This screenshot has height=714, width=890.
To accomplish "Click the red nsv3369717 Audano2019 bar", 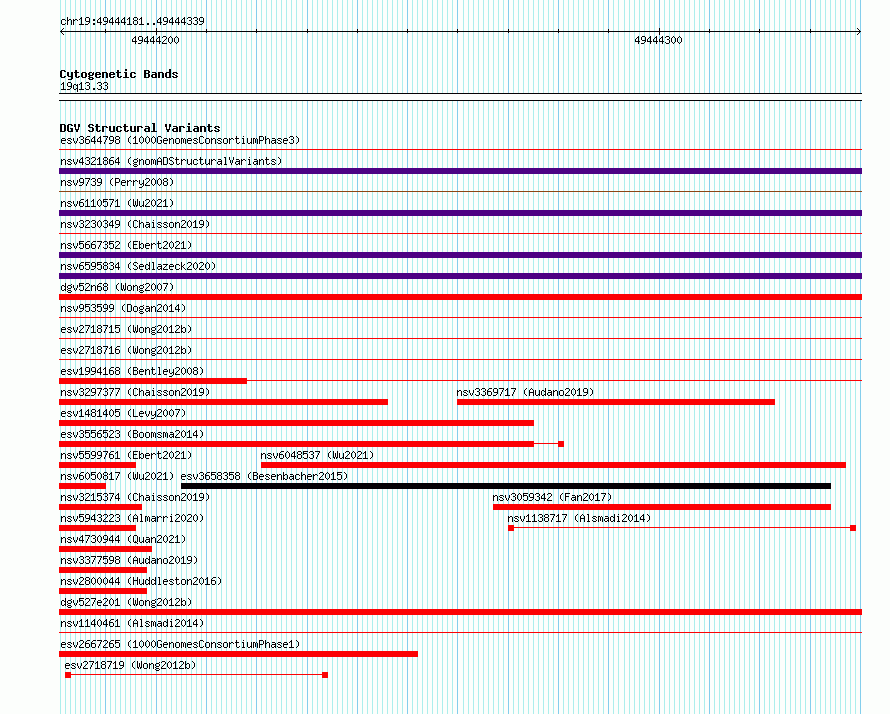I will [x=616, y=402].
